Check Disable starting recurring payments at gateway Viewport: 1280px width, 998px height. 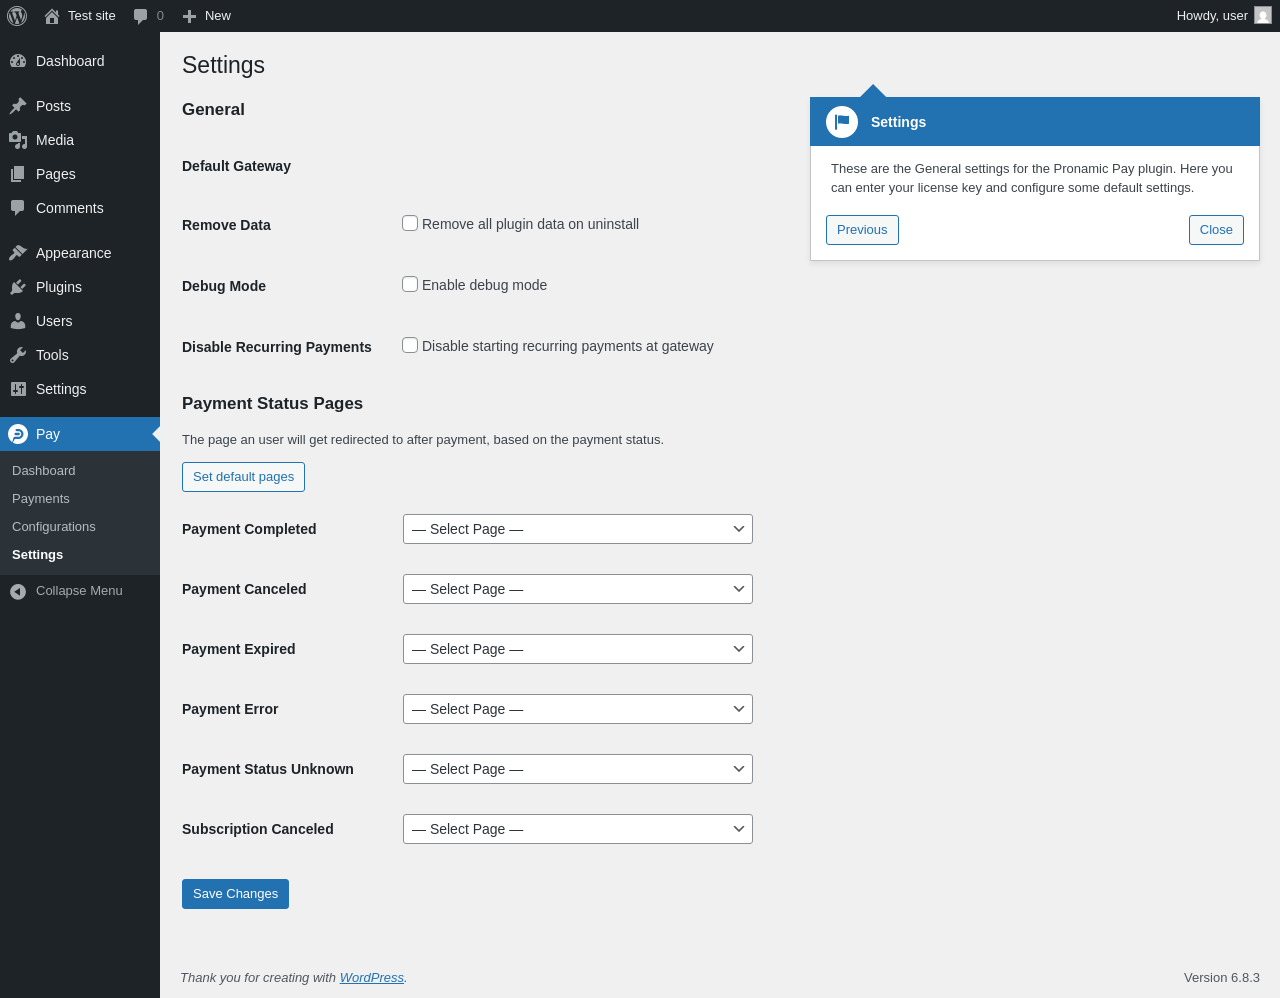click(410, 345)
